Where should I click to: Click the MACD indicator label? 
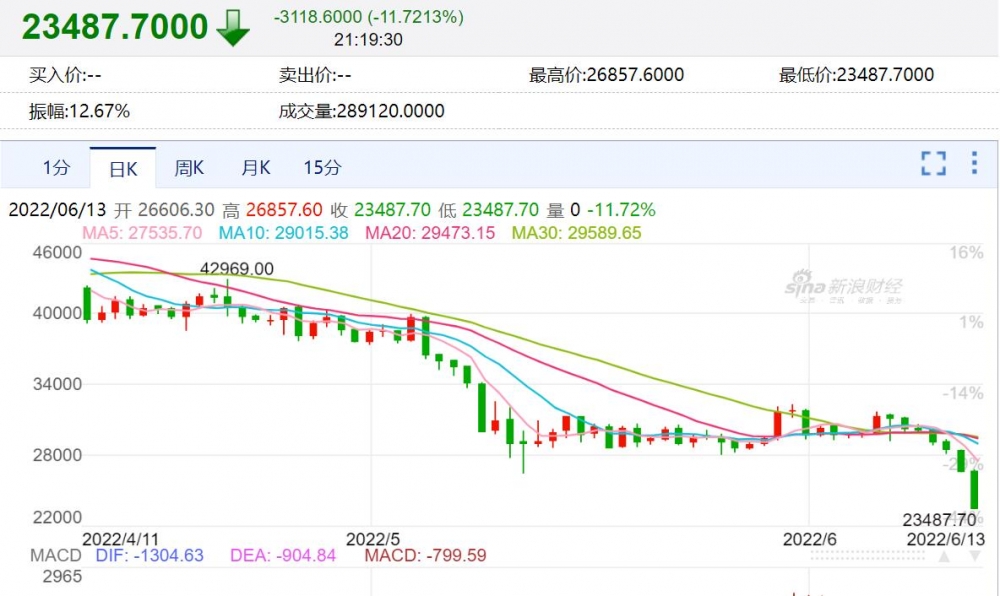(55, 555)
